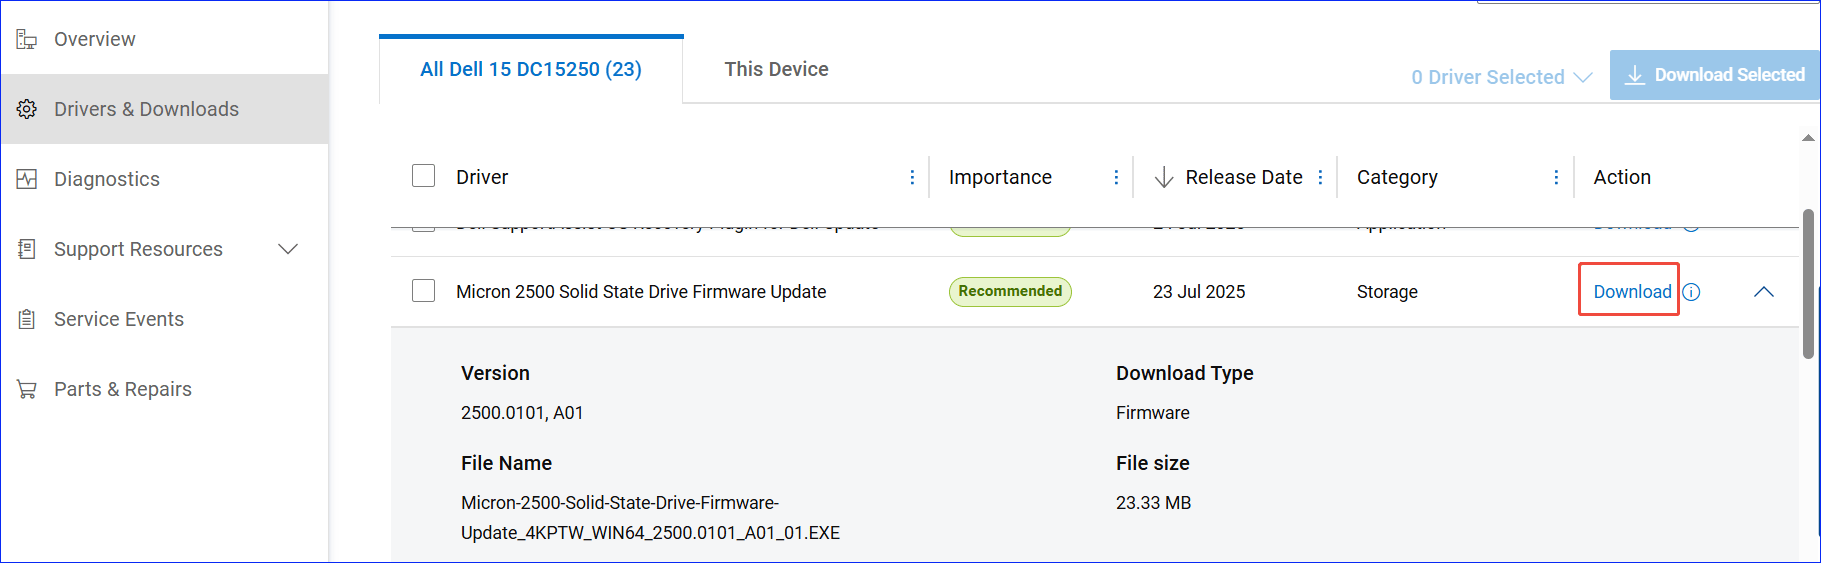Switch to the This Device tab
Viewport: 1821px width, 563px height.
[x=776, y=69]
